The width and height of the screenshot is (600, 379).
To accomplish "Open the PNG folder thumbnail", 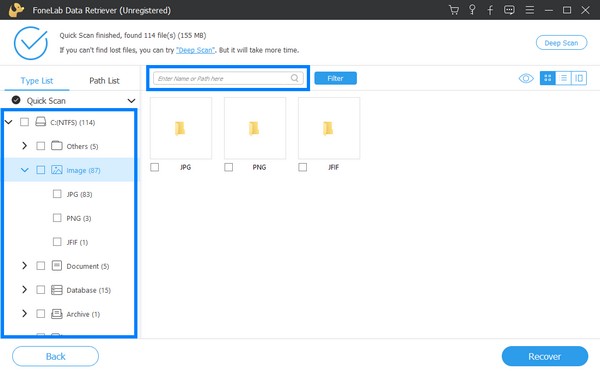I will pyautogui.click(x=255, y=128).
